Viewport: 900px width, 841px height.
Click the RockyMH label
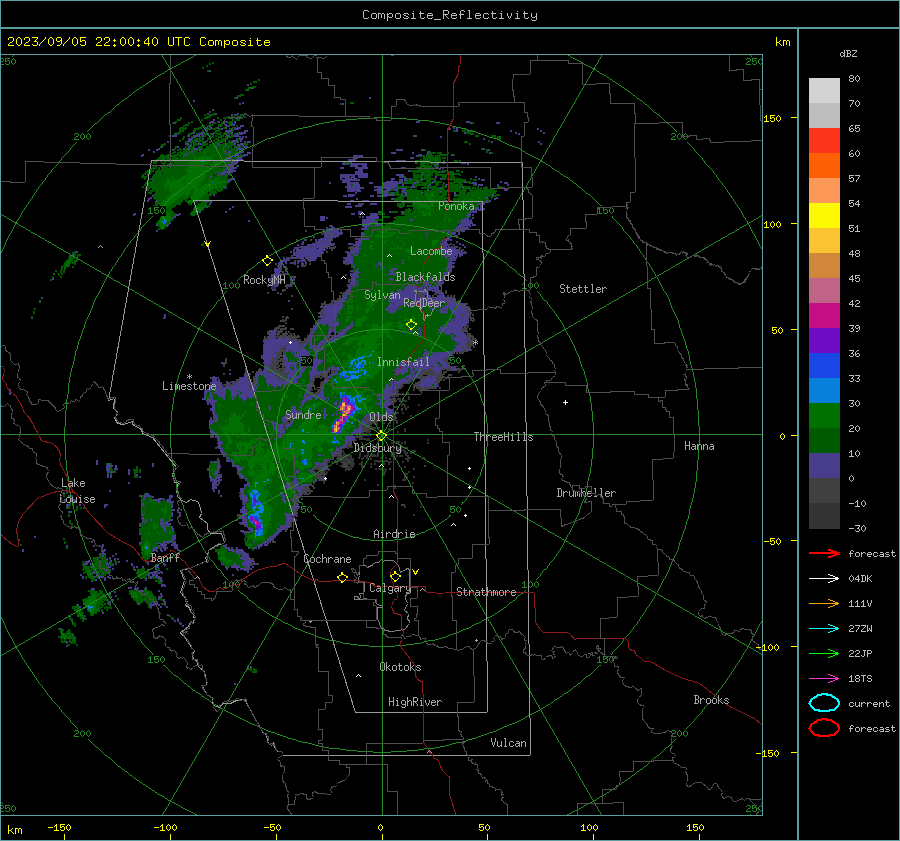[264, 280]
